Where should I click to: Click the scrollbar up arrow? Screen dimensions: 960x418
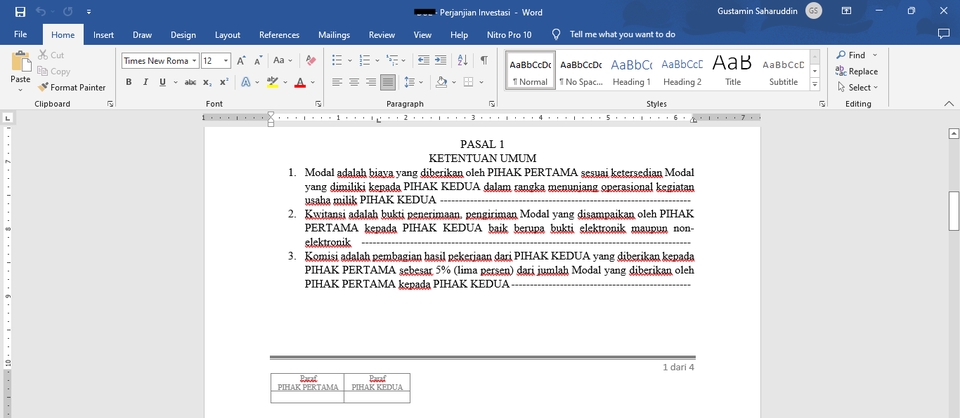(953, 133)
